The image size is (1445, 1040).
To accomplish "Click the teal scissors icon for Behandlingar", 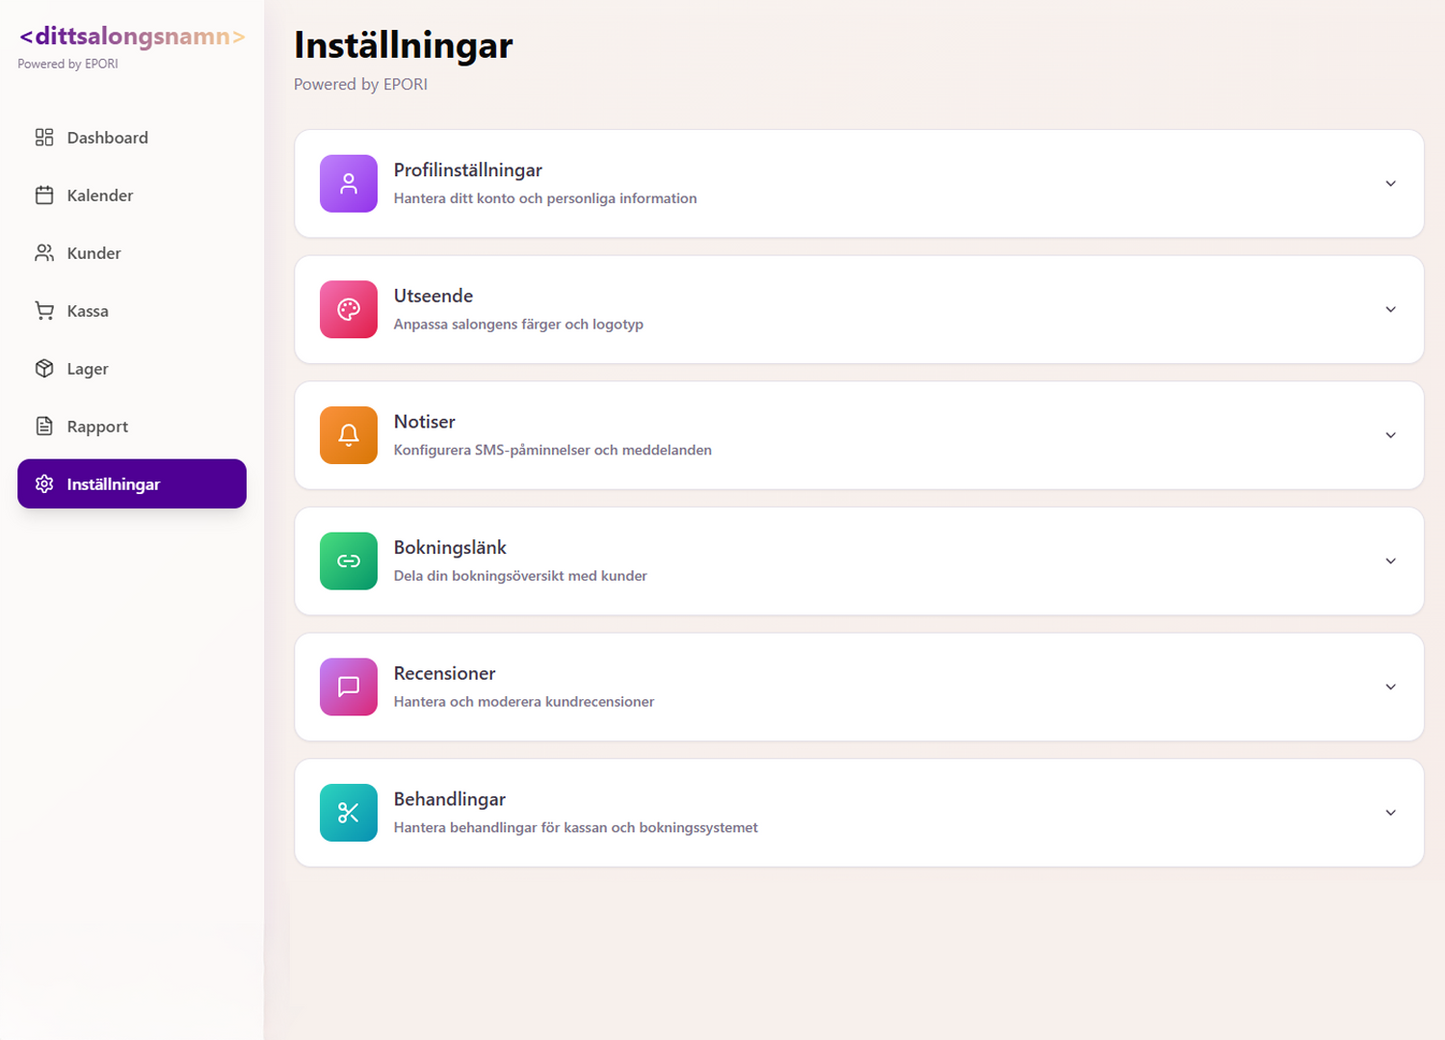I will (348, 813).
